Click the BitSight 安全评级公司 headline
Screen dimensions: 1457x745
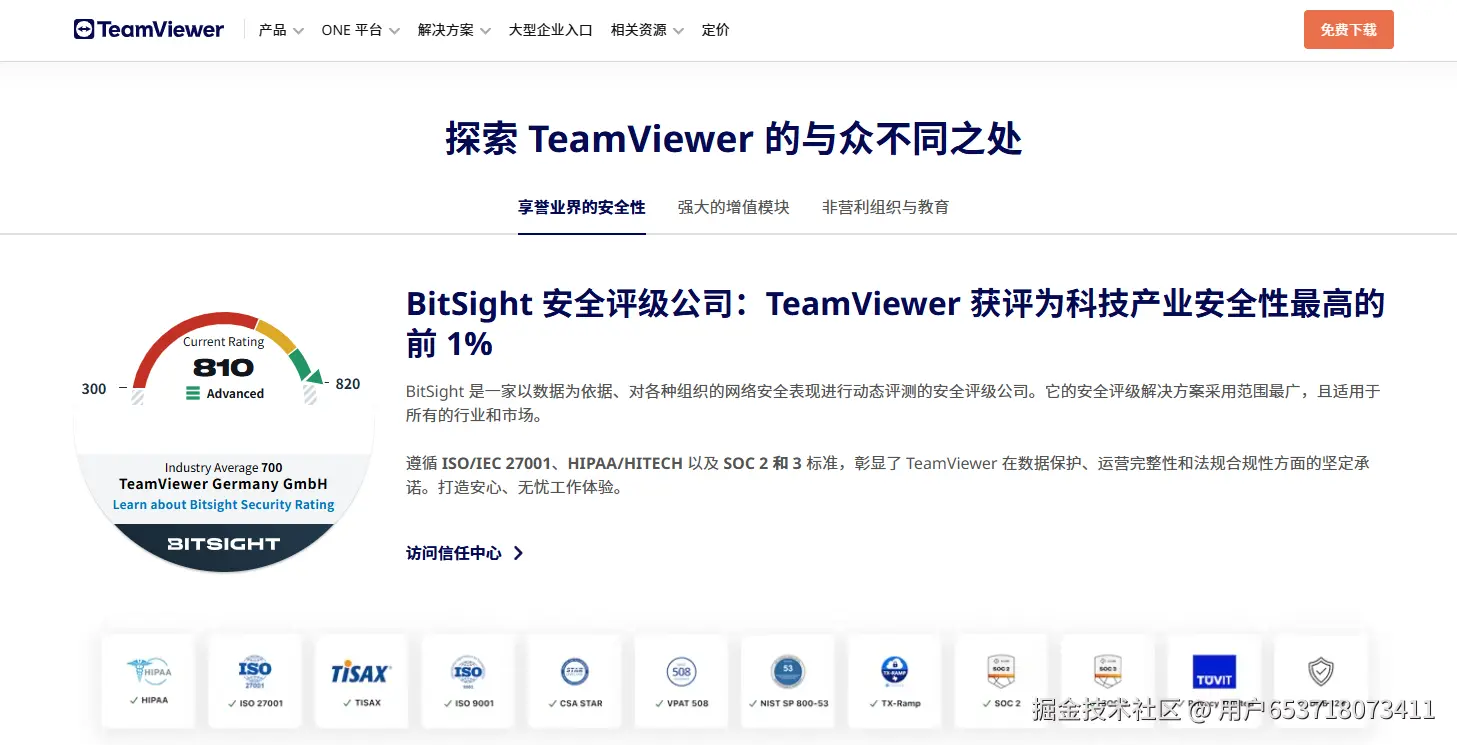(x=895, y=323)
